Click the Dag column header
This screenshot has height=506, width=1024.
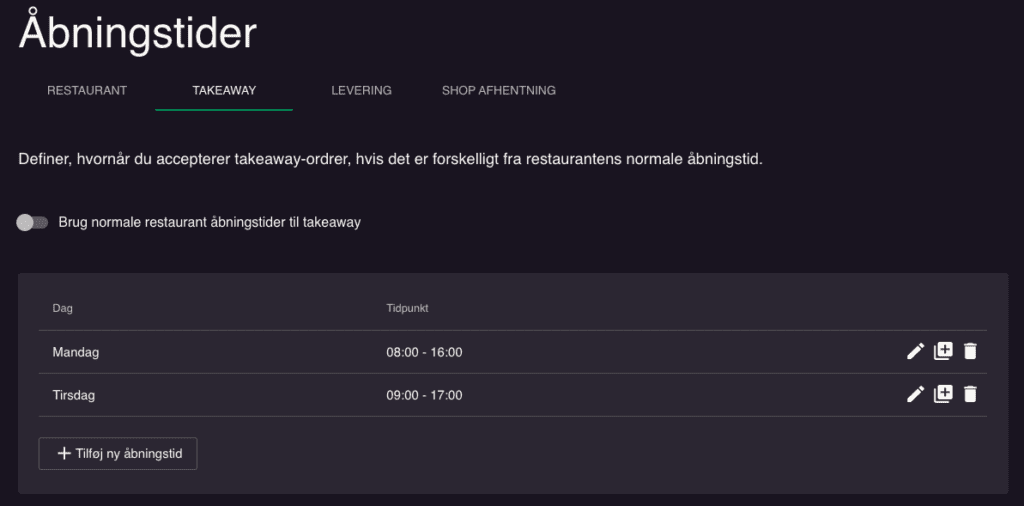pyautogui.click(x=63, y=308)
